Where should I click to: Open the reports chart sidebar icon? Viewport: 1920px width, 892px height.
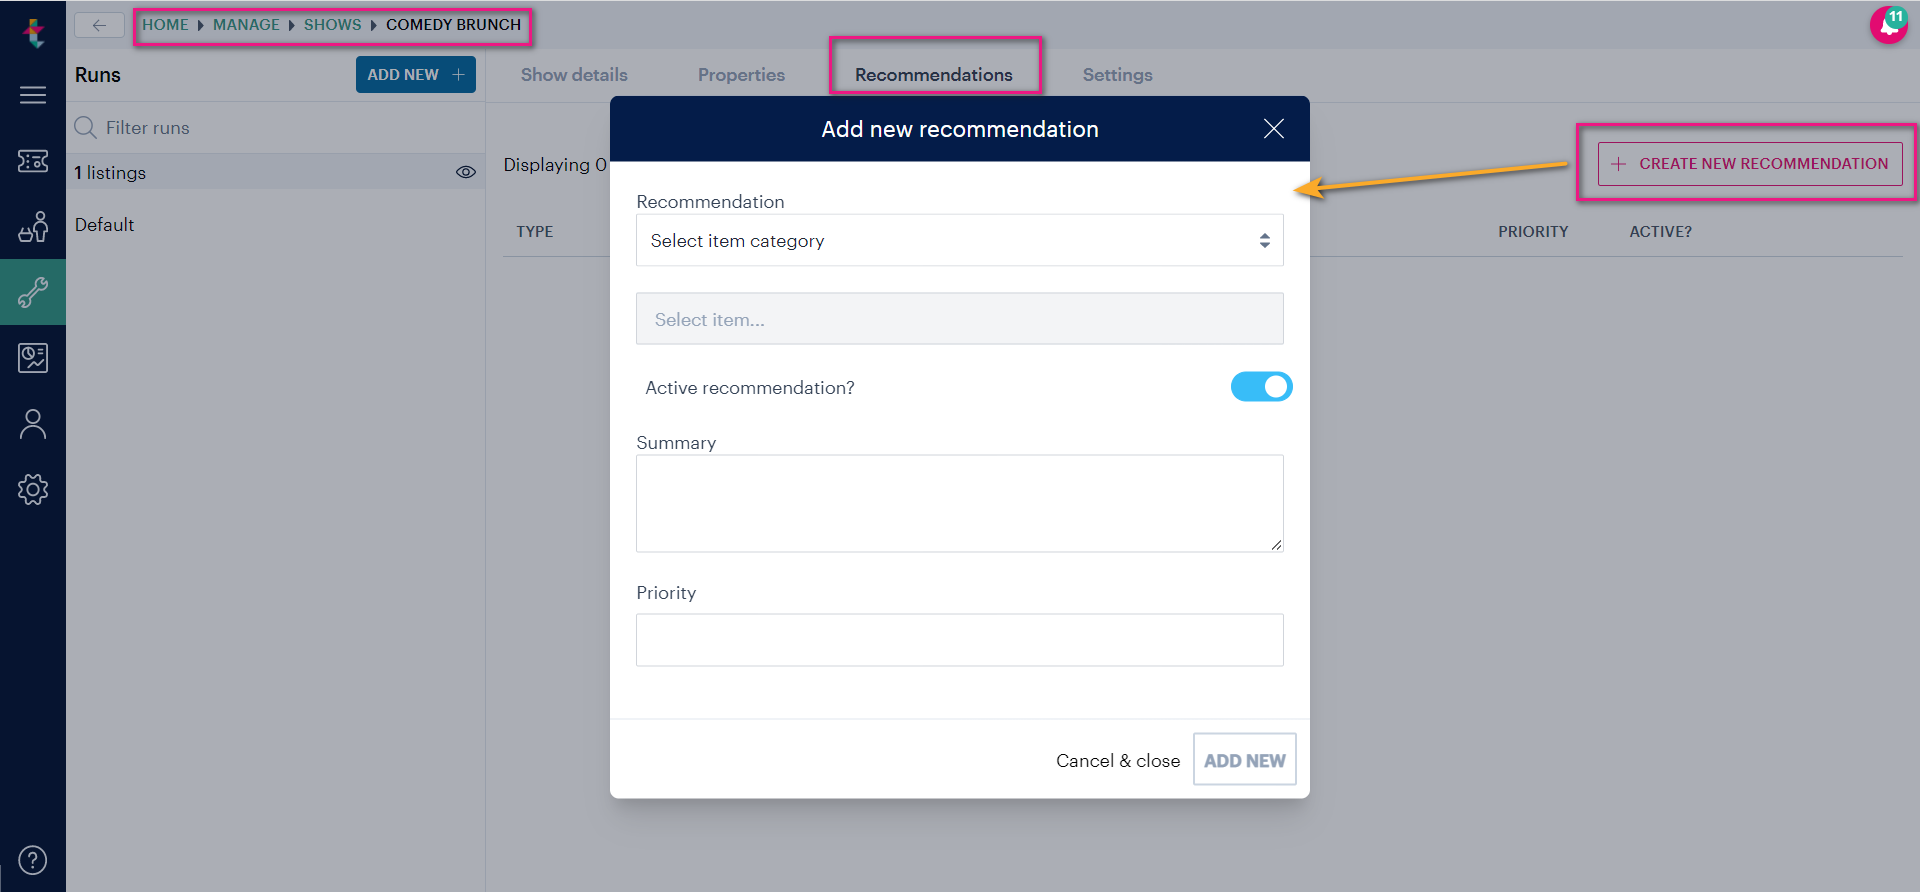click(x=33, y=358)
